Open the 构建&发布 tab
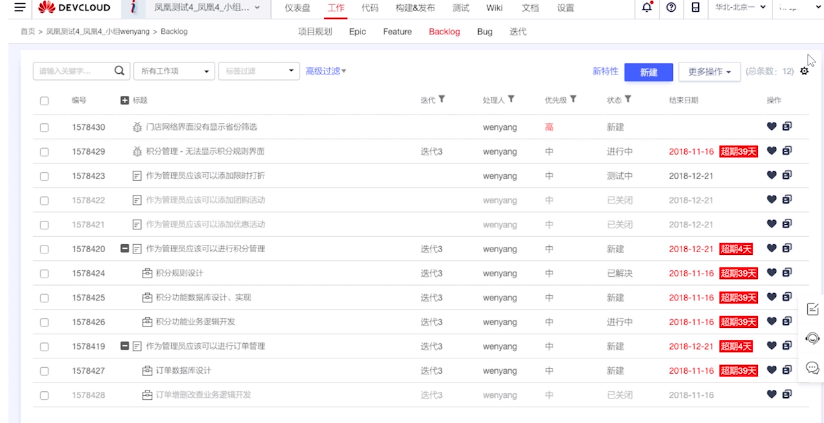This screenshot has width=824, height=423. 415,8
